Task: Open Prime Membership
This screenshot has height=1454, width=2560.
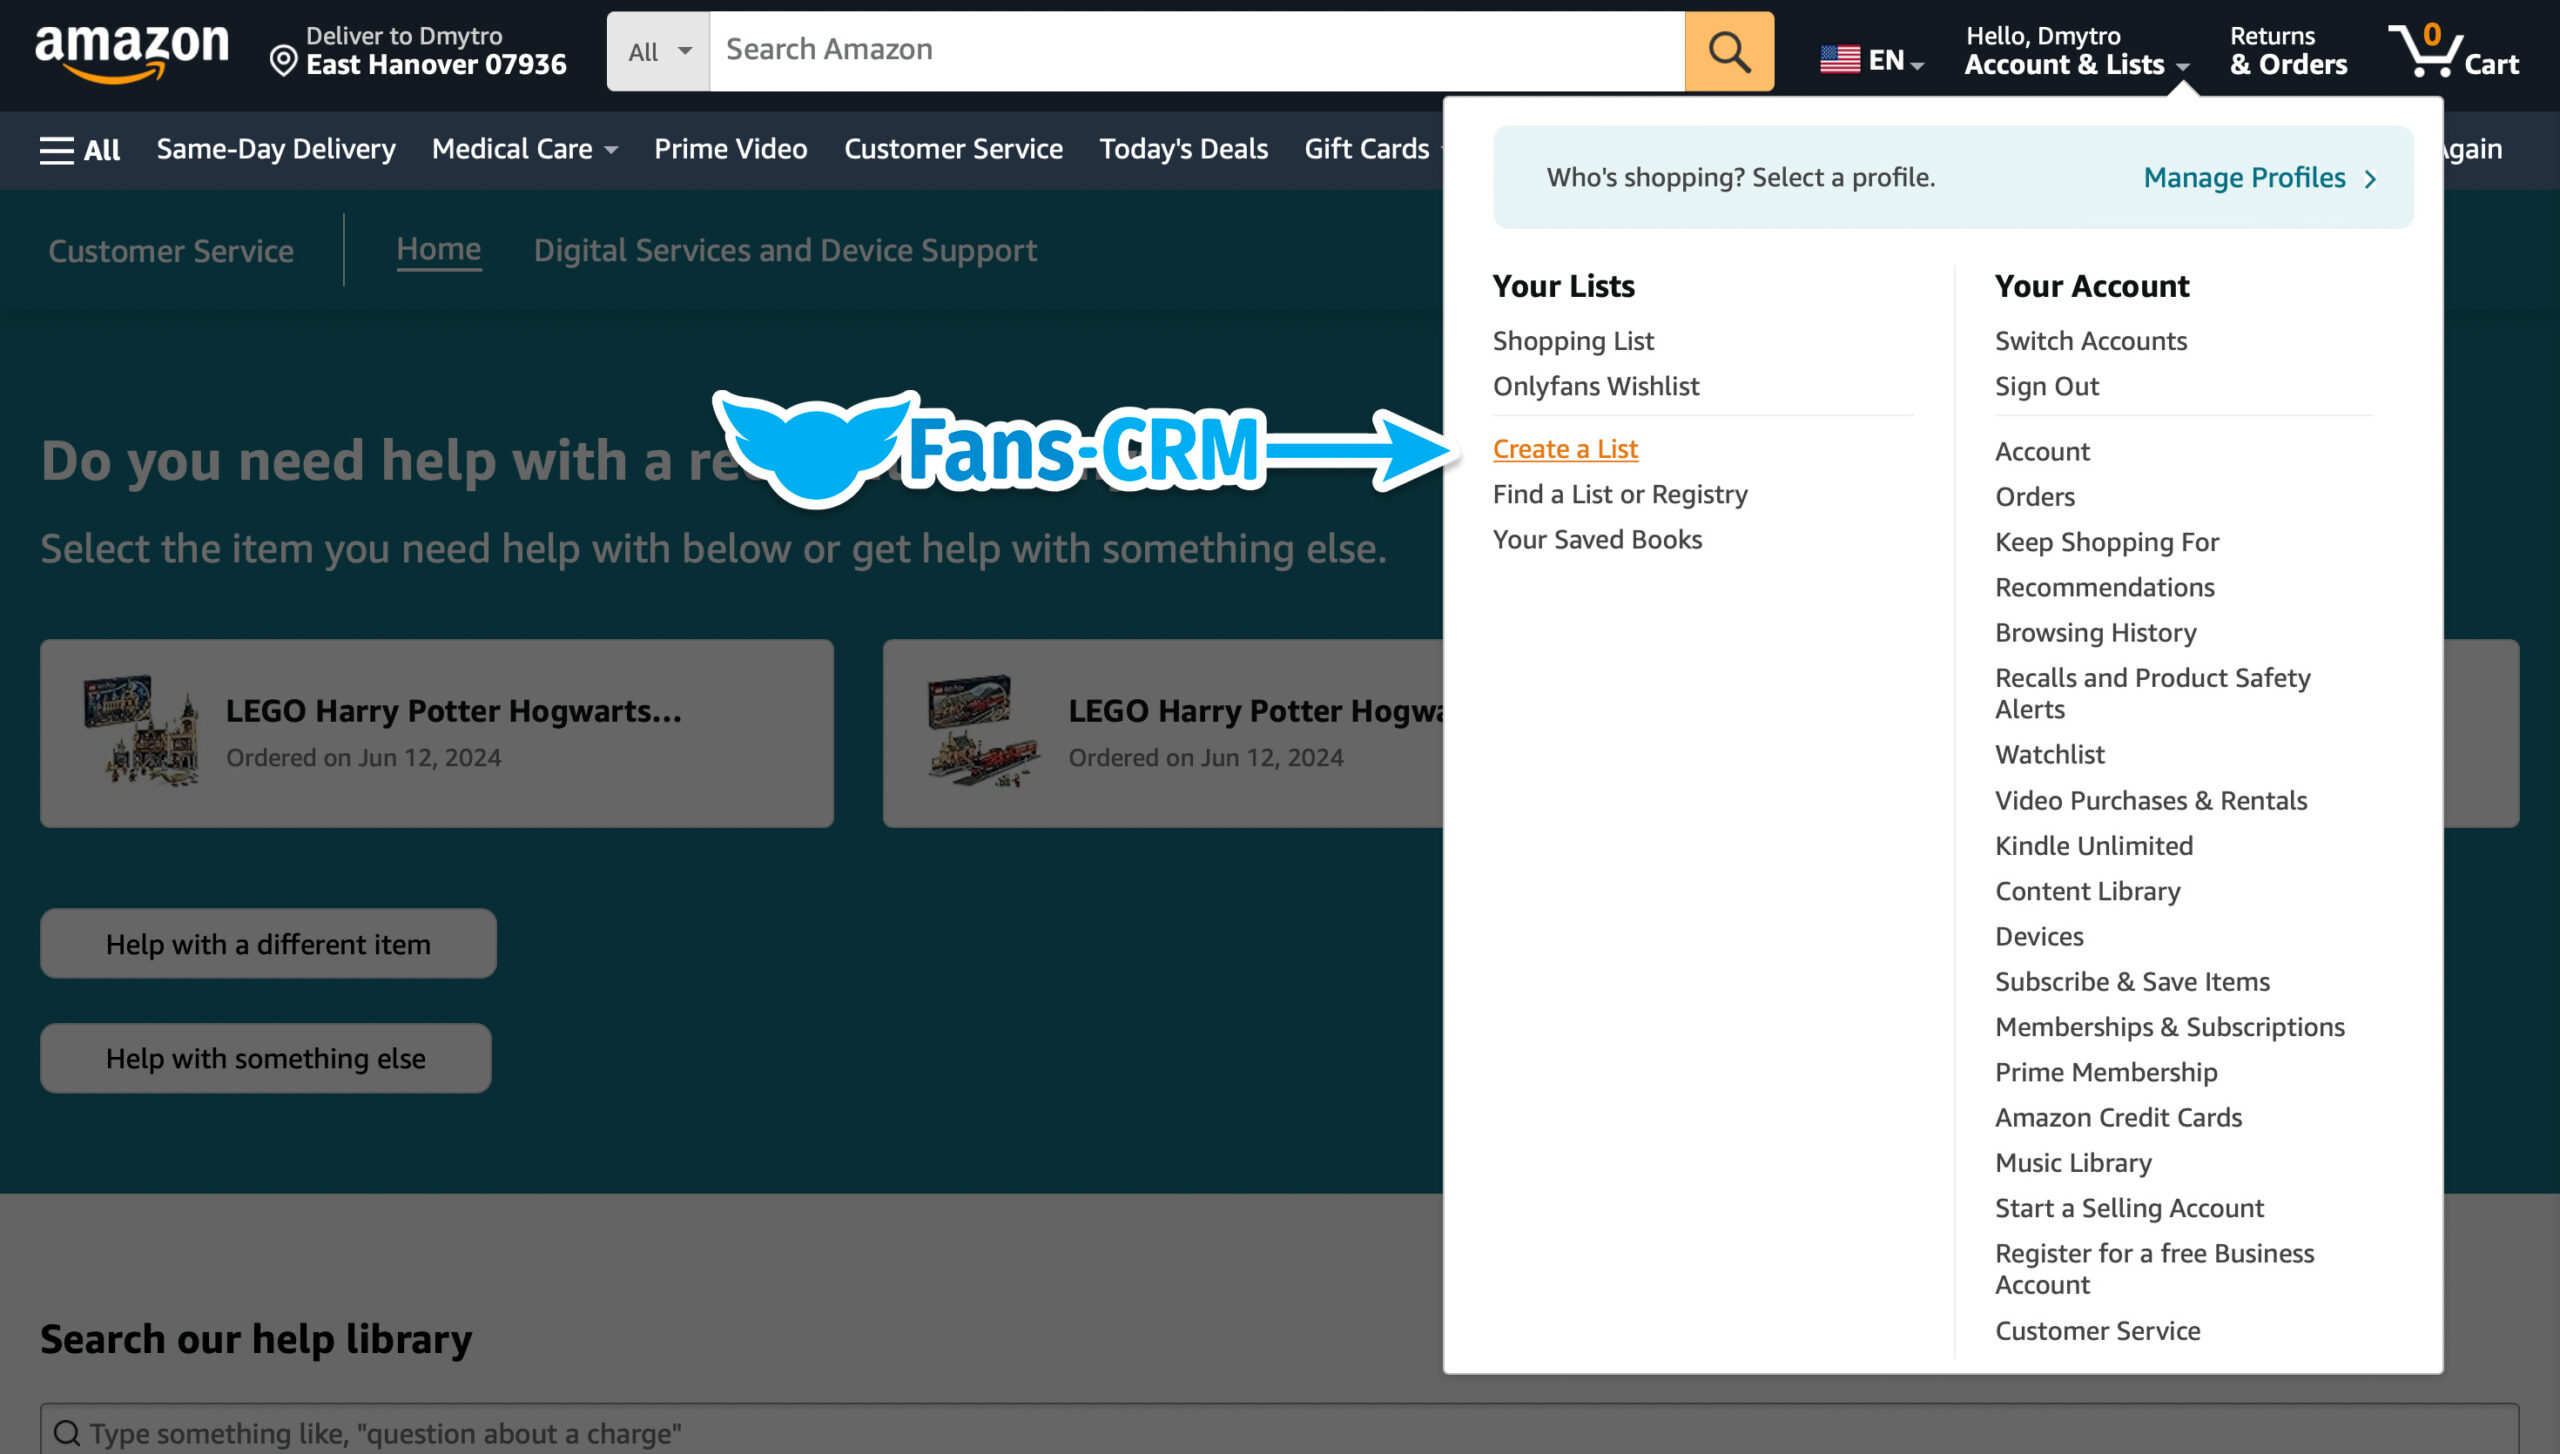Action: (2105, 1072)
